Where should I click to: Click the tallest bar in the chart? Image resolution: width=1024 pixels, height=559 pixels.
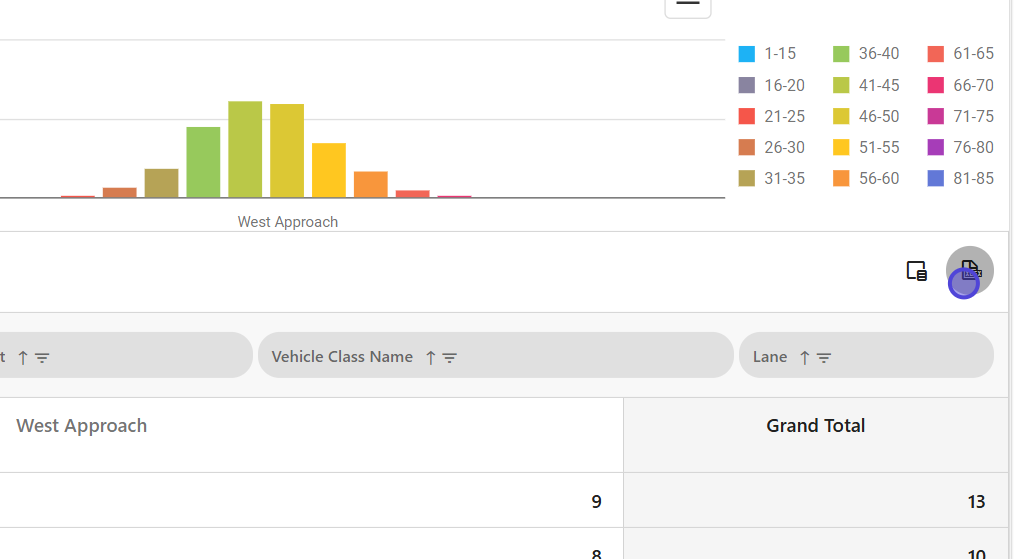(x=245, y=150)
